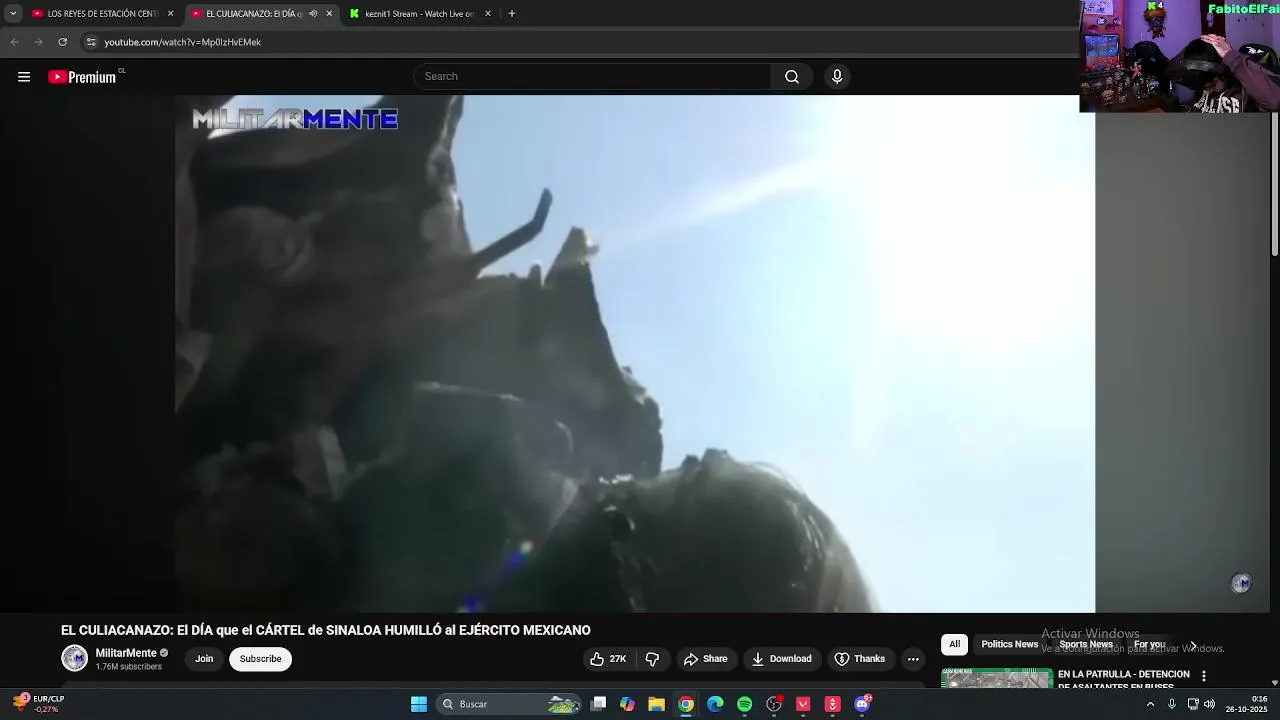Screen dimensions: 1280x720
Task: Click into the YouTube Search field
Action: pos(592,77)
